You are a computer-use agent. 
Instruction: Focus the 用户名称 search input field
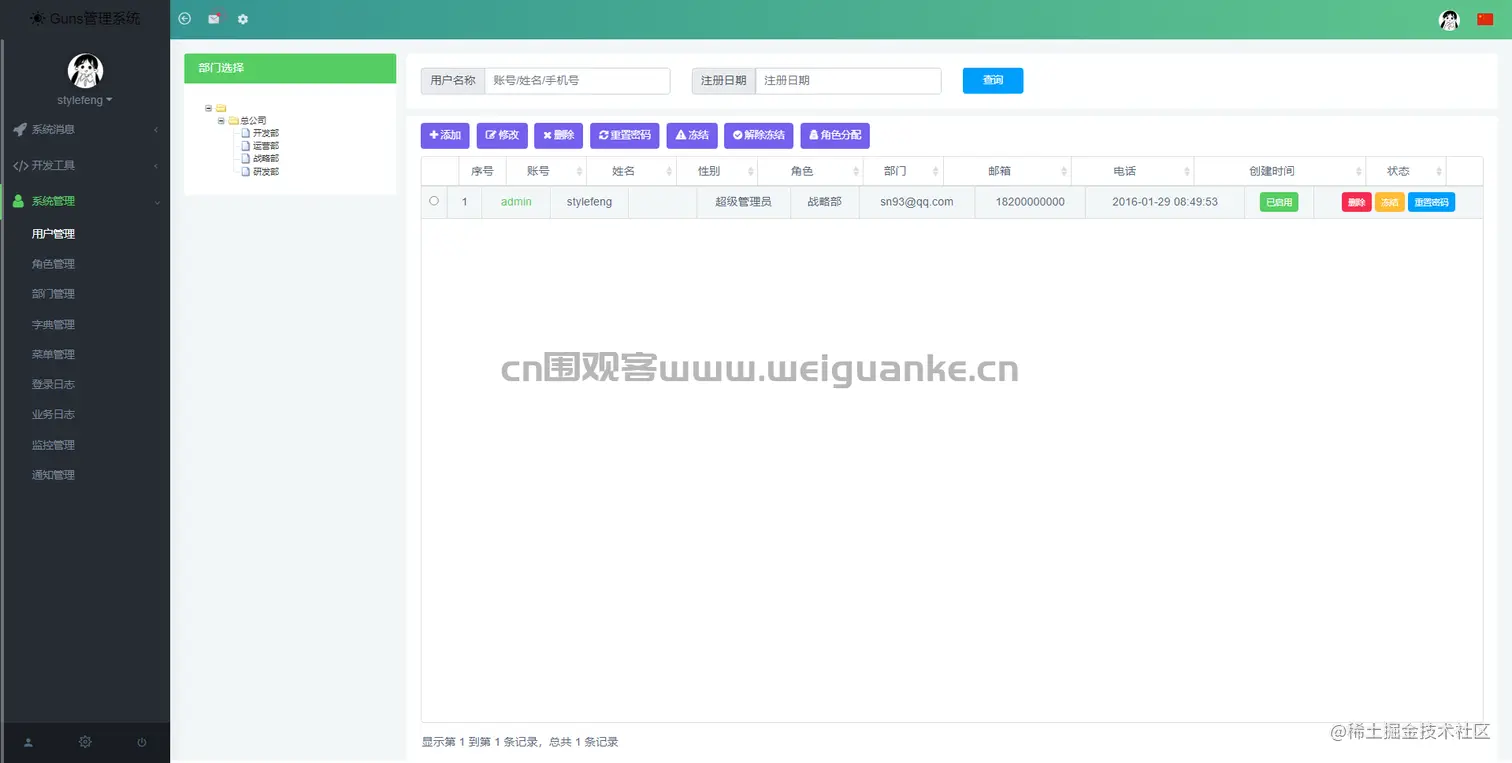pyautogui.click(x=577, y=81)
